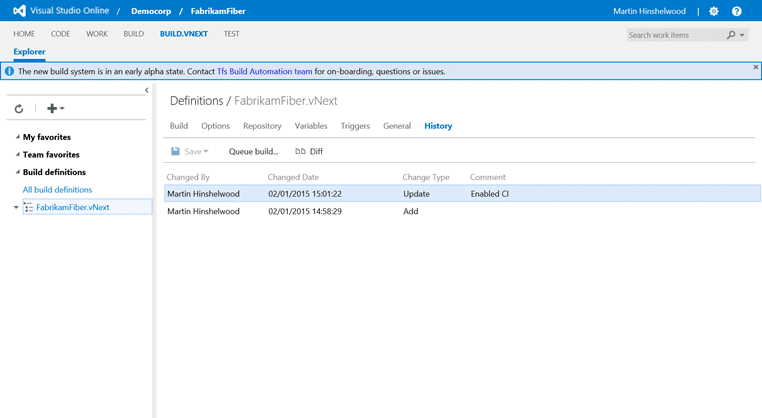Go to the HOME hub
Screen dimensions: 762x418
pyautogui.click(x=24, y=34)
